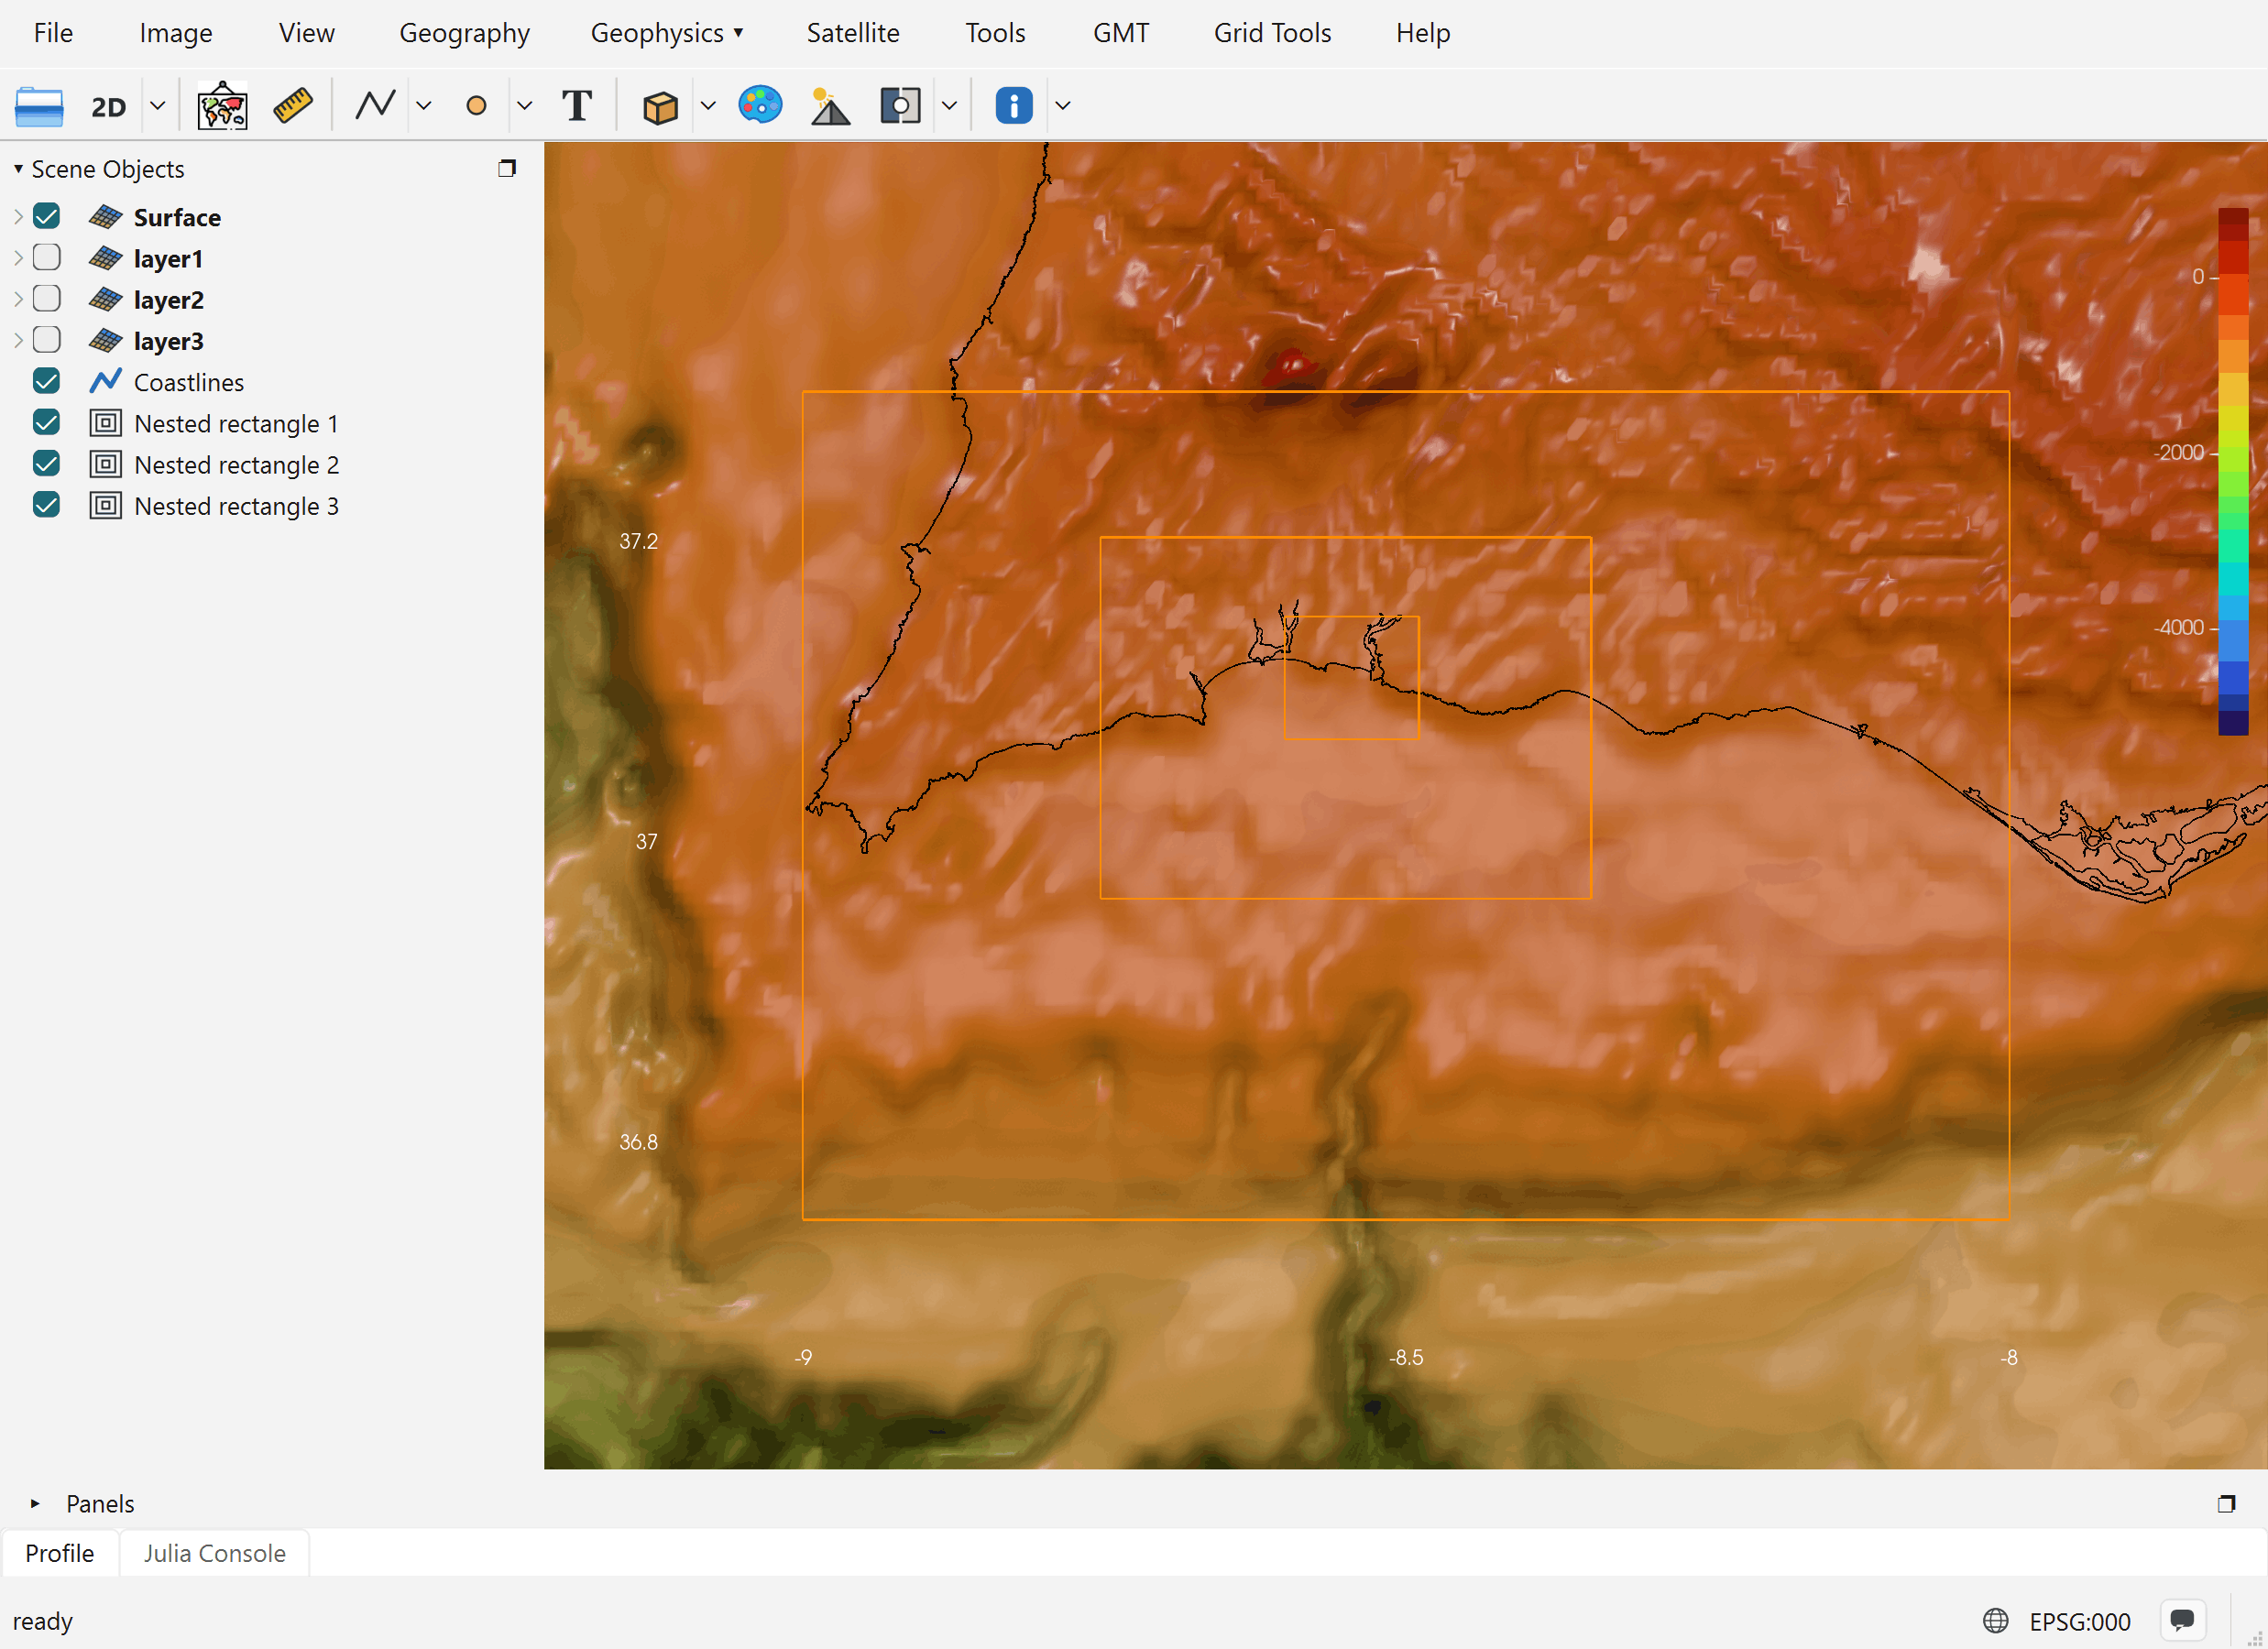Enable the layer2 checkbox
Screen dimensions: 2268x1649
coord(46,298)
